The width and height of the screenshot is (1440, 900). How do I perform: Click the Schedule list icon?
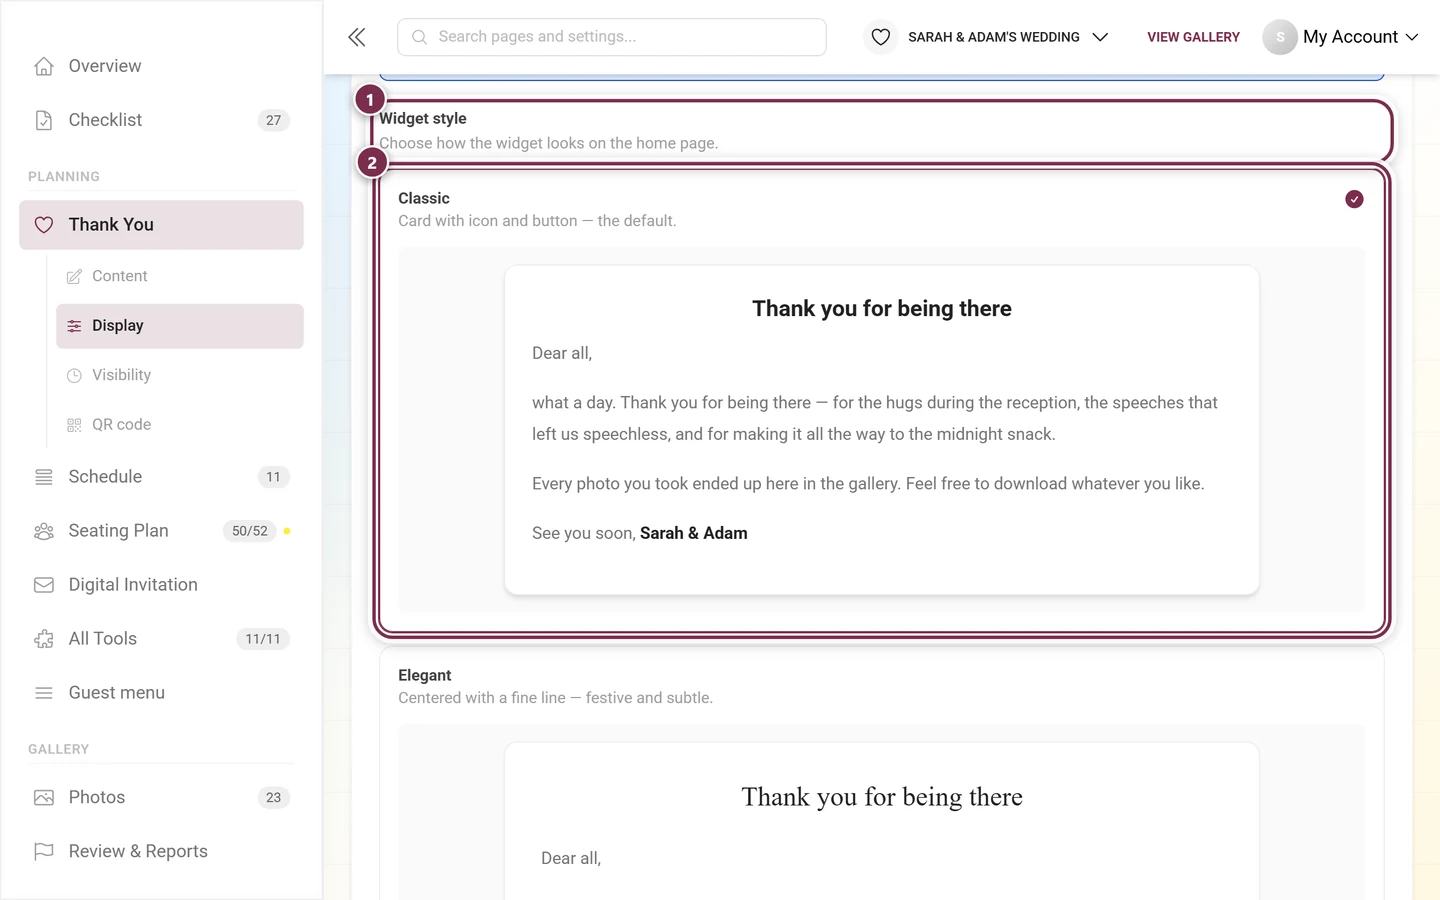coord(44,477)
